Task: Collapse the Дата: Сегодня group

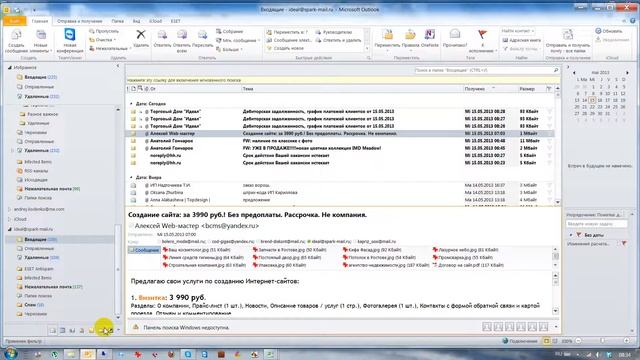Action: pos(131,104)
